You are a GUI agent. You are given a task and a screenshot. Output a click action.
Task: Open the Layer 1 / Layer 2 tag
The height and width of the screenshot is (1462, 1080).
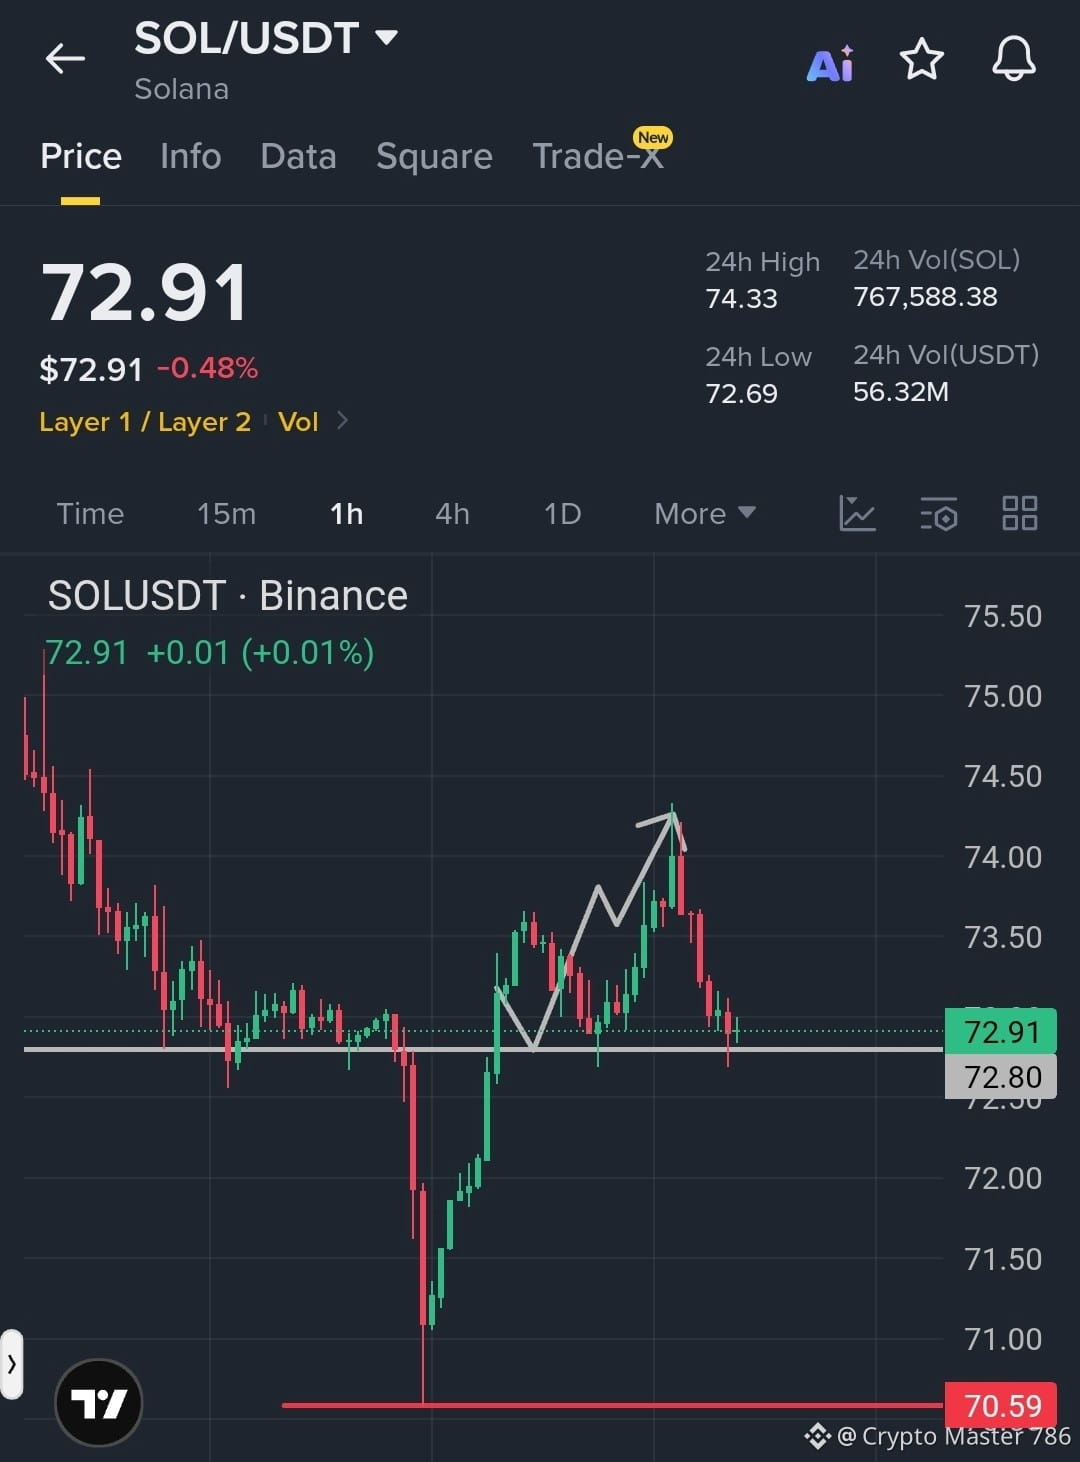click(145, 421)
